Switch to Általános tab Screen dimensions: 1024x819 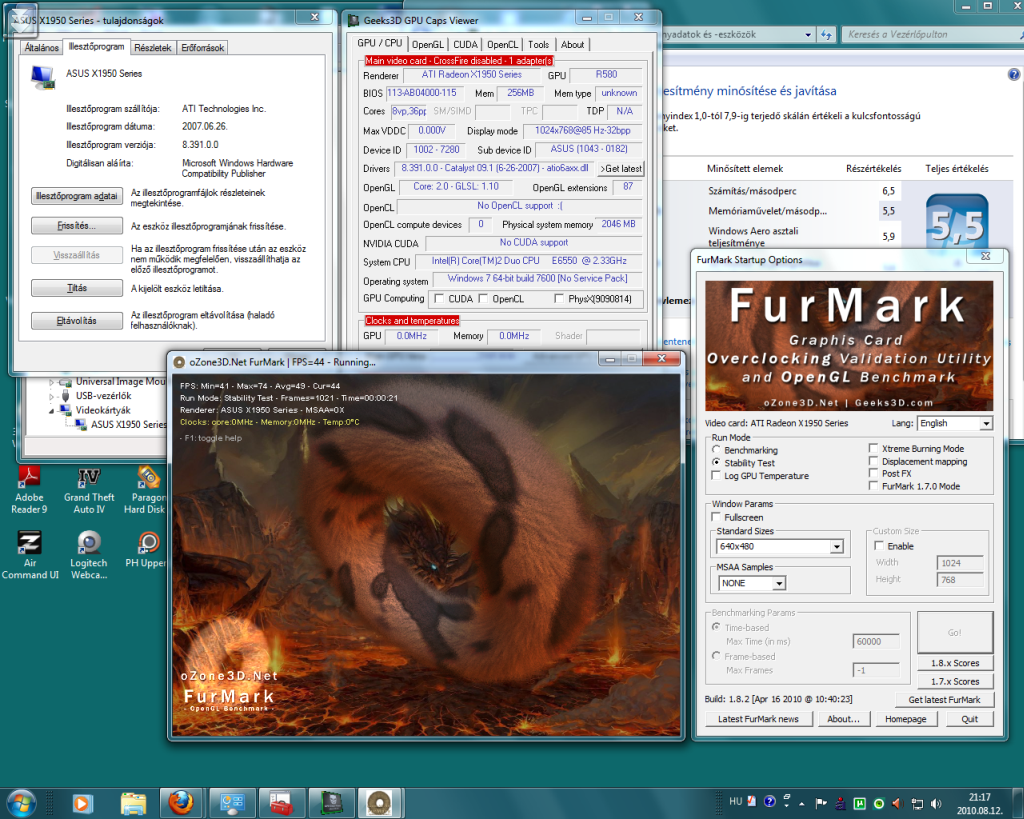pyautogui.click(x=42, y=48)
